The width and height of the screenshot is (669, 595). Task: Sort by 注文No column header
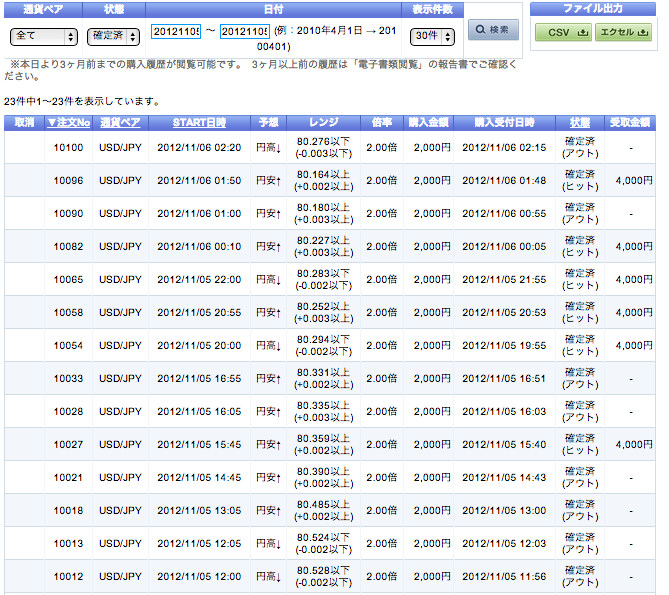(69, 123)
